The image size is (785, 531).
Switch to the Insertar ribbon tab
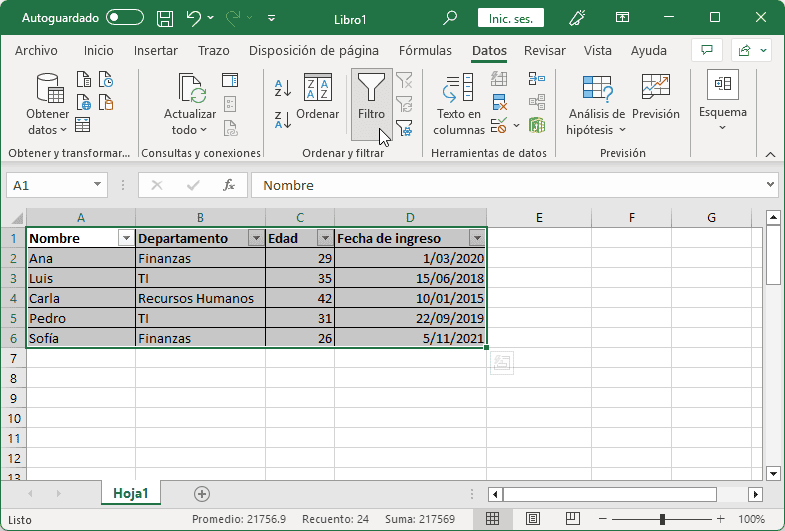(x=156, y=51)
